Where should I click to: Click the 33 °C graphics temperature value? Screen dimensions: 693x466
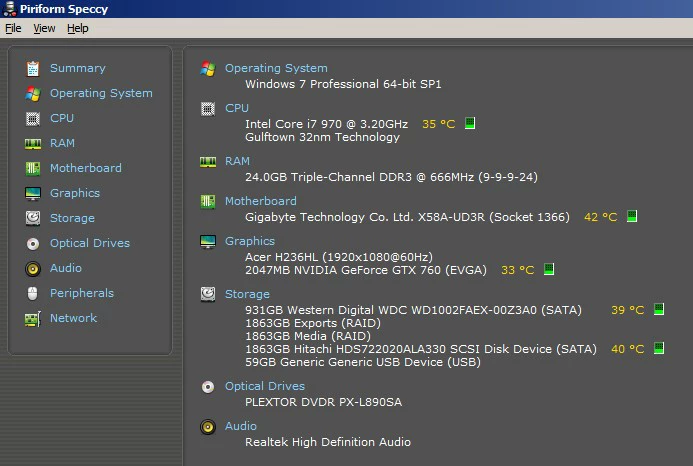(518, 270)
